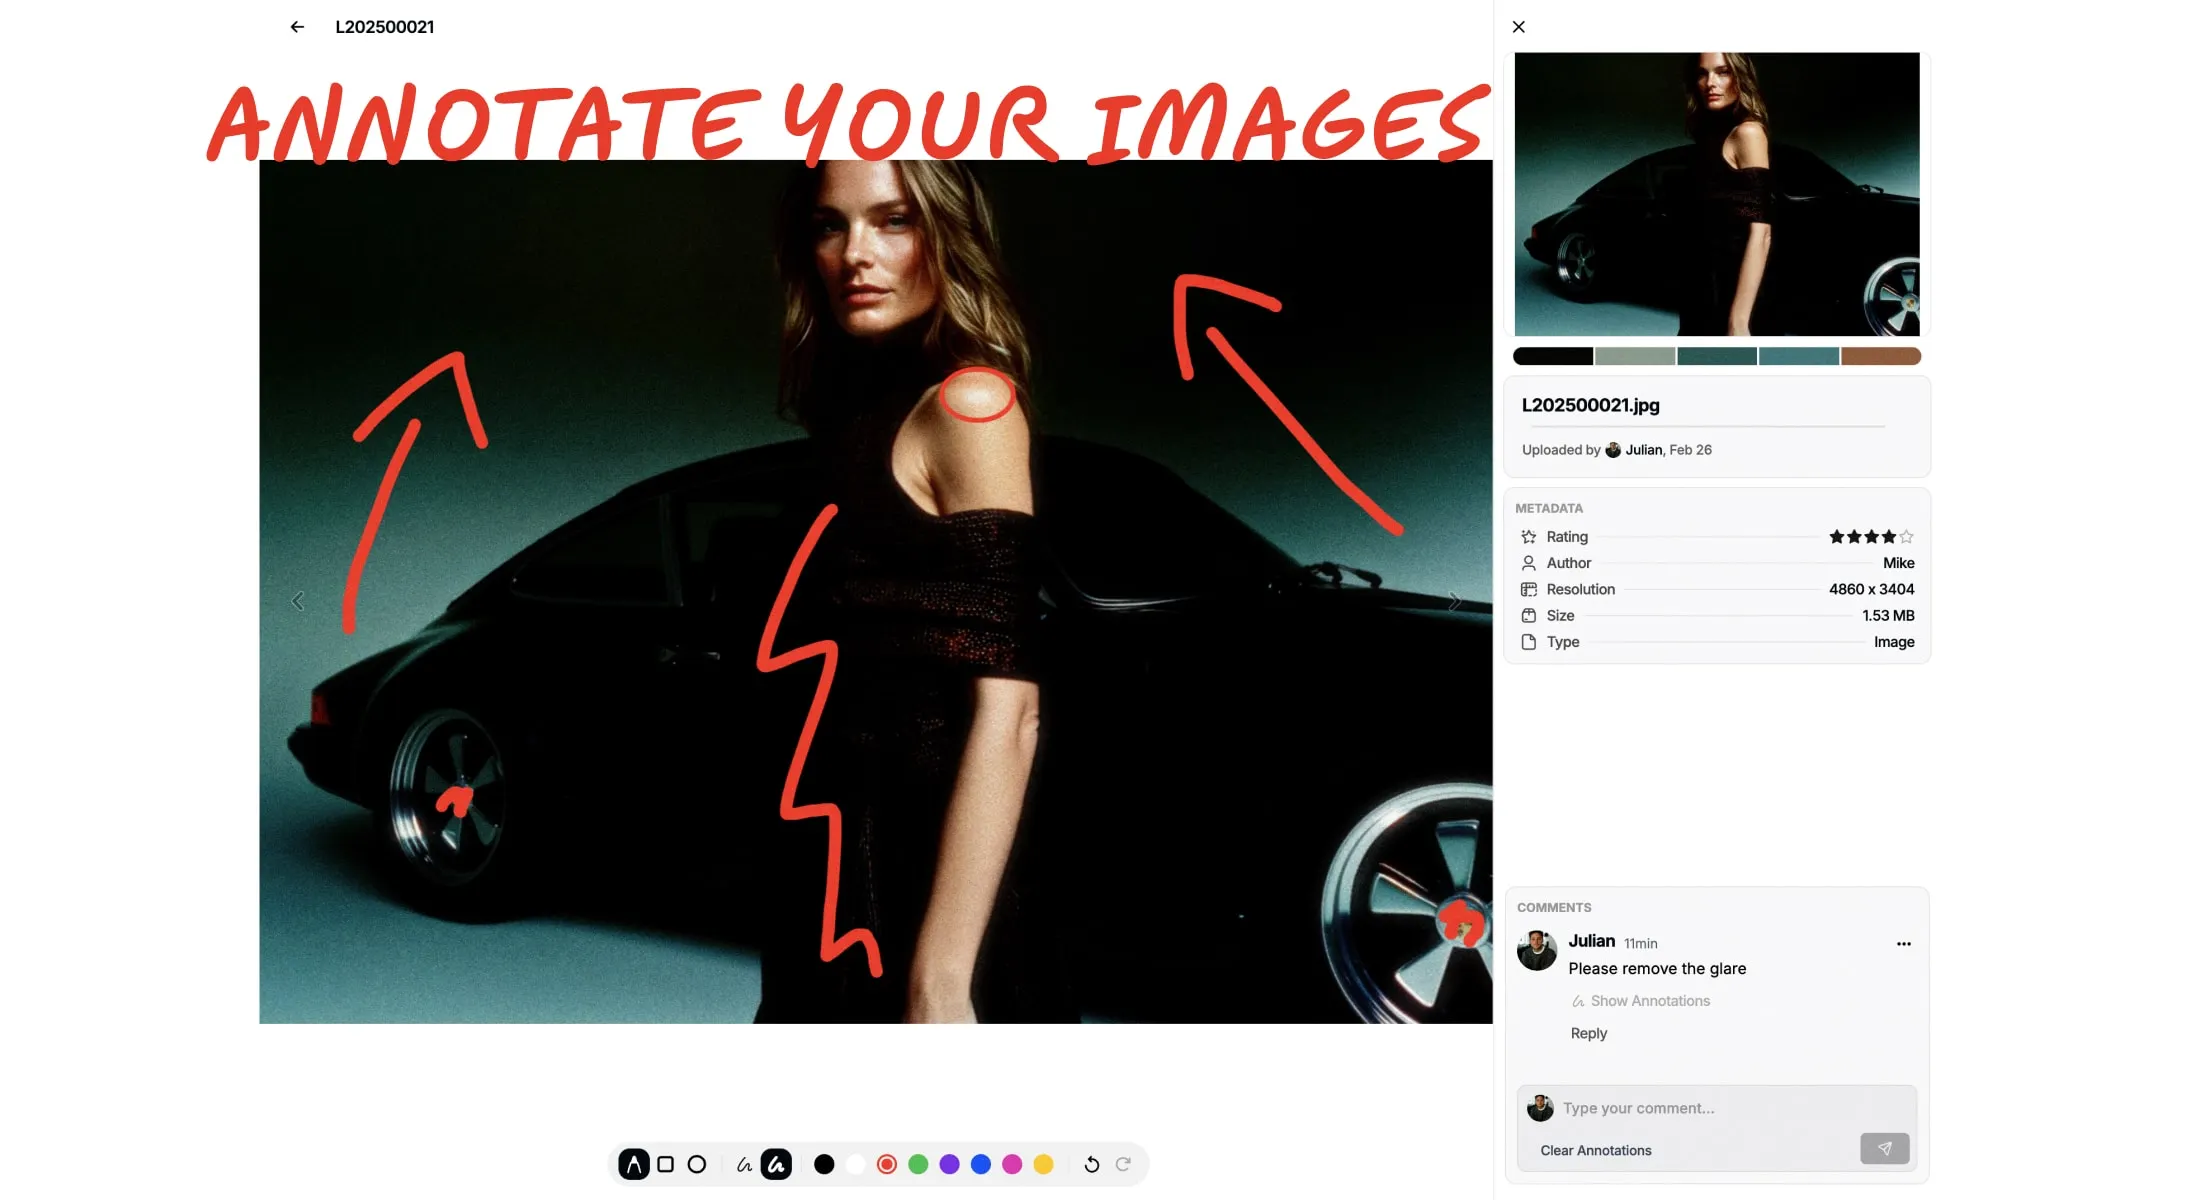Screen dimensions: 2200x1200
Task: Select the black palette color bar
Action: click(1553, 356)
